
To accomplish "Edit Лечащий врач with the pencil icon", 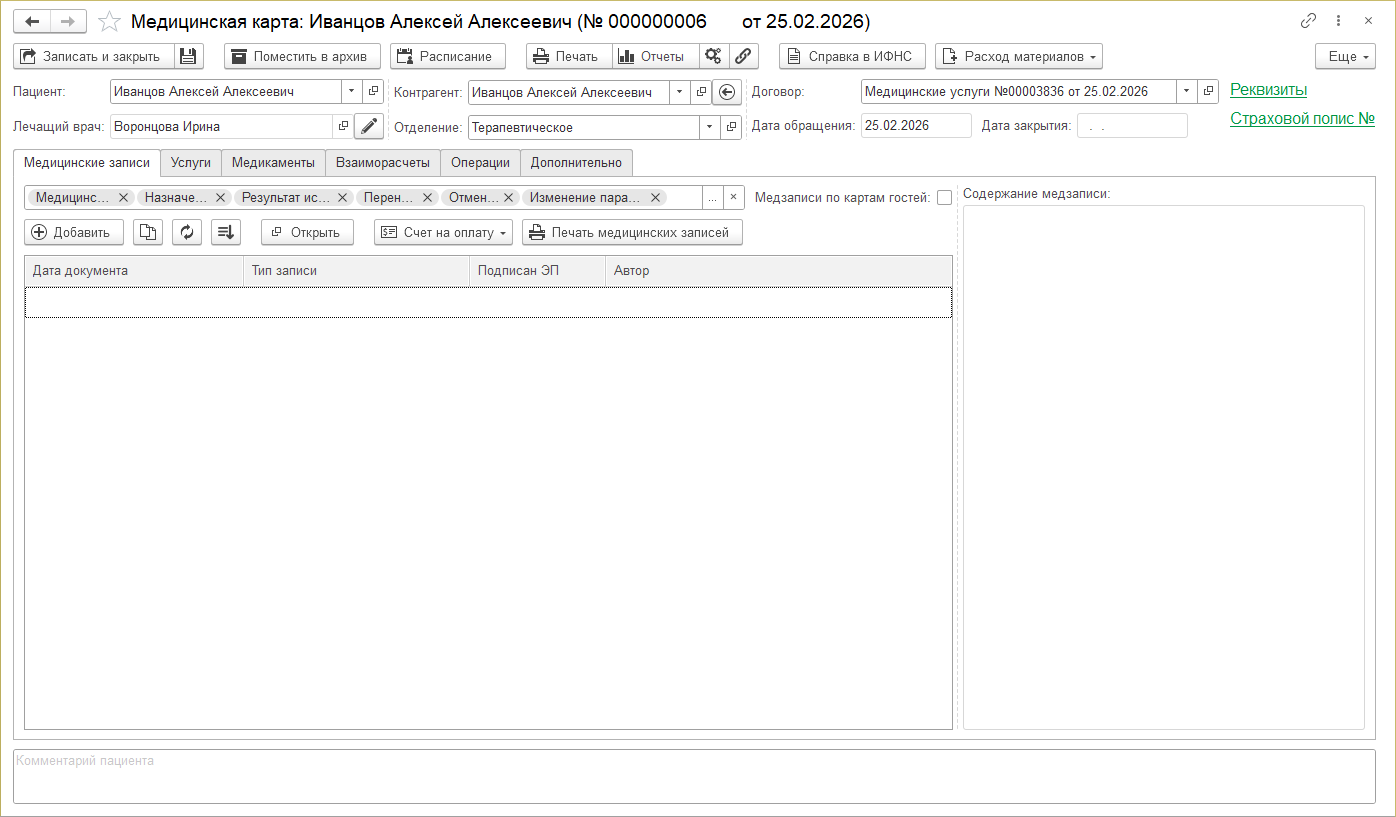I will tap(369, 127).
